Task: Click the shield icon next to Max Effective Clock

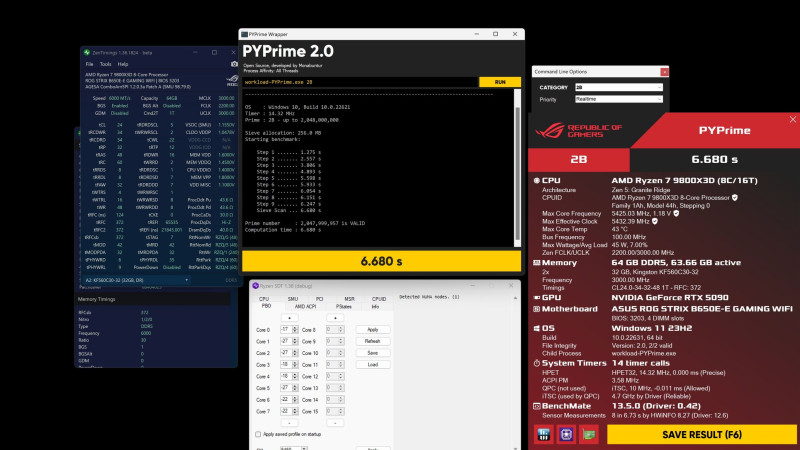Action: 655,221
